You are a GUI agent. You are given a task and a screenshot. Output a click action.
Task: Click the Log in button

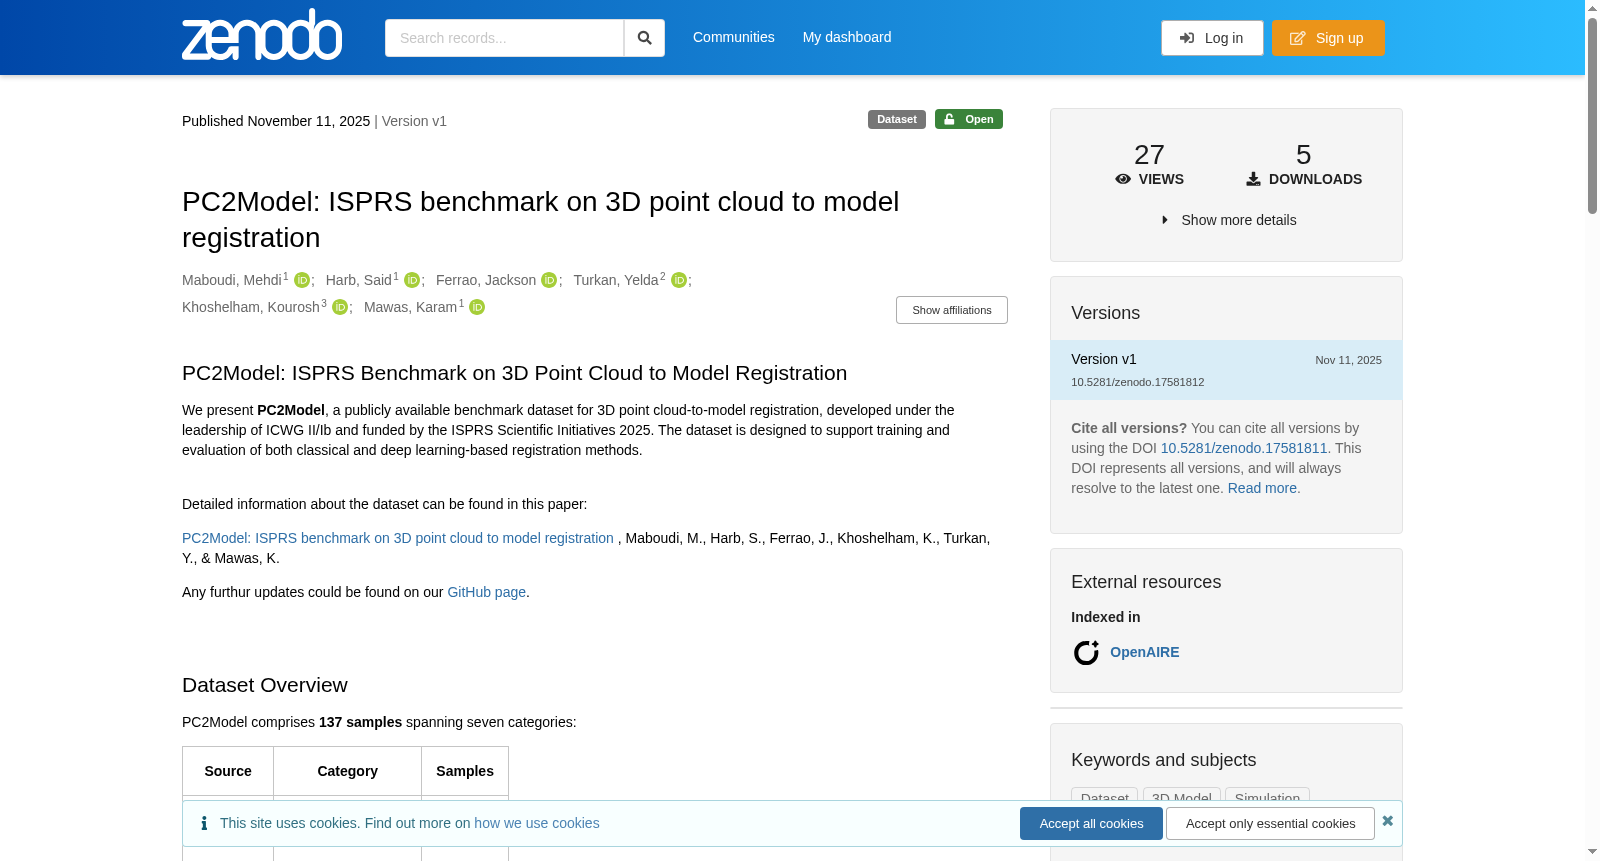(x=1212, y=38)
